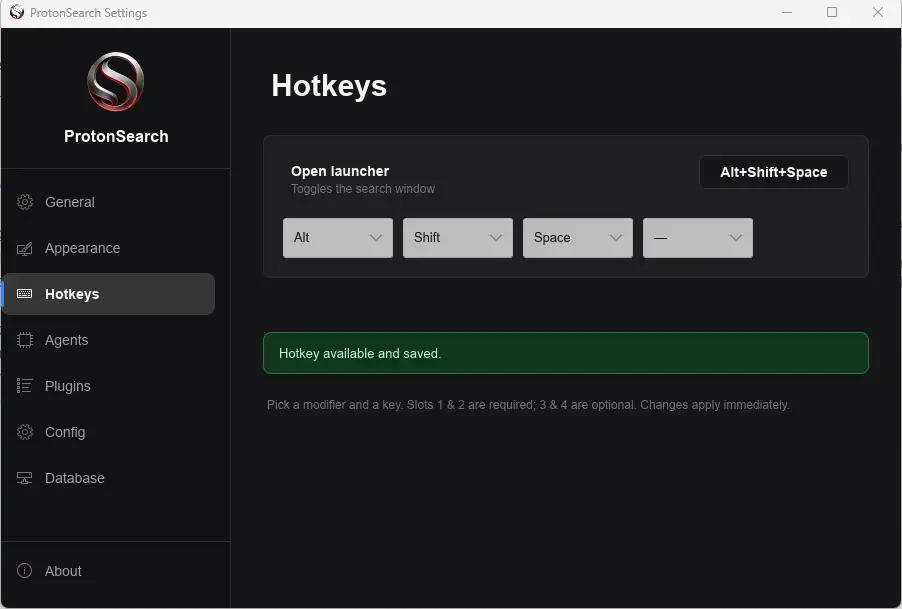Switch to the Appearance section
Screen dimensions: 902x609
click(x=109, y=248)
